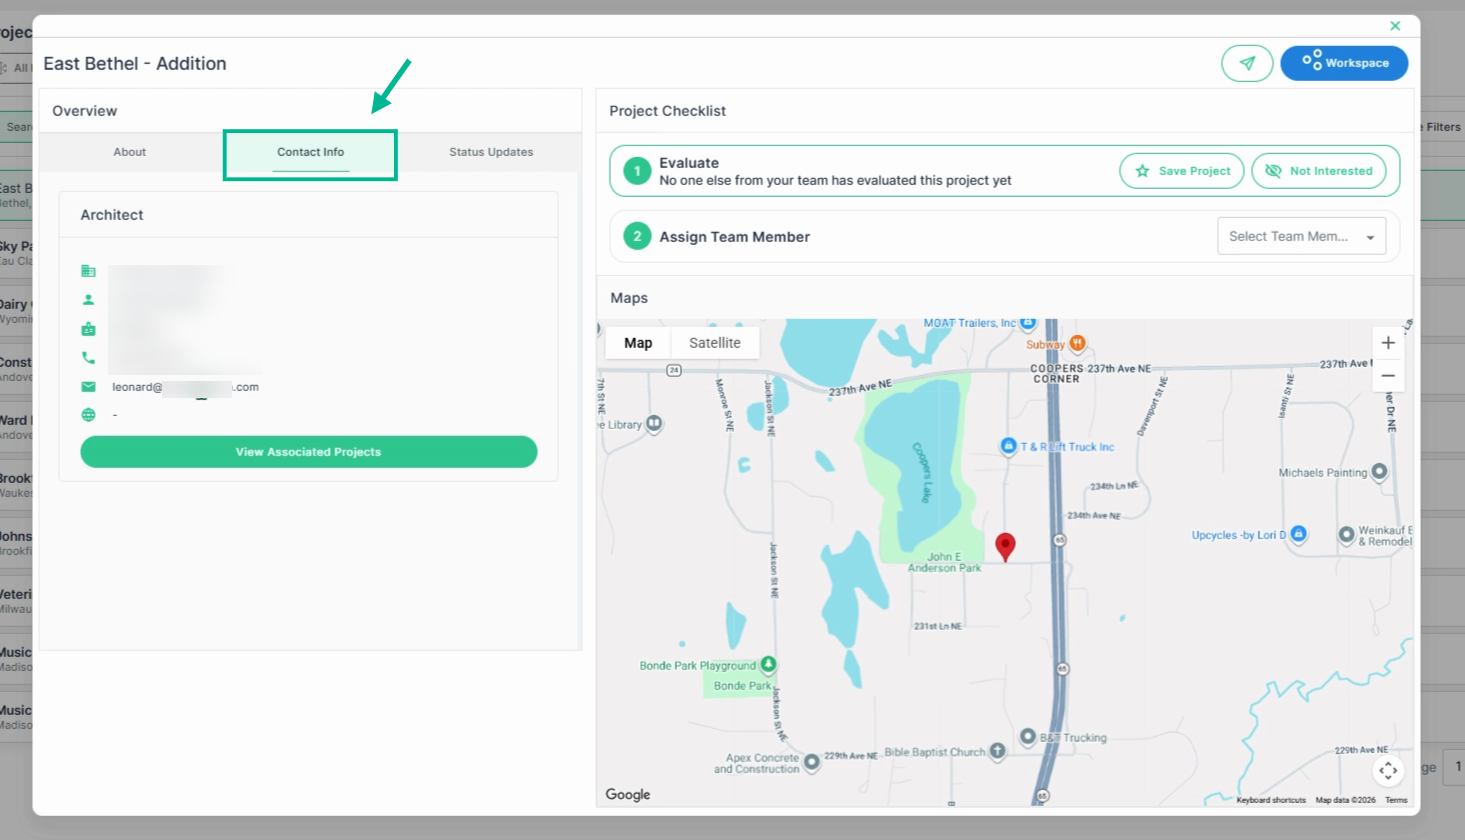Click View Associated Projects button
Screen dimensions: 1465x840
tap(309, 452)
